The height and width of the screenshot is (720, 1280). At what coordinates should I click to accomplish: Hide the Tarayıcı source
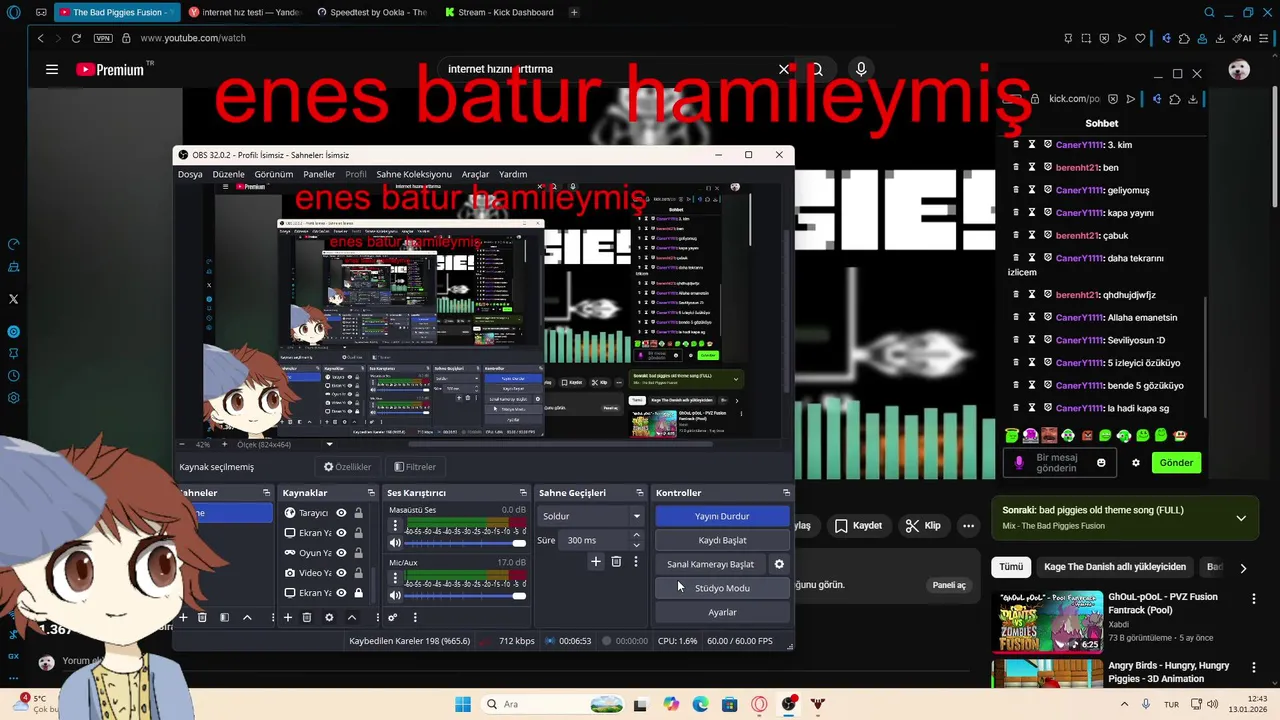click(341, 513)
